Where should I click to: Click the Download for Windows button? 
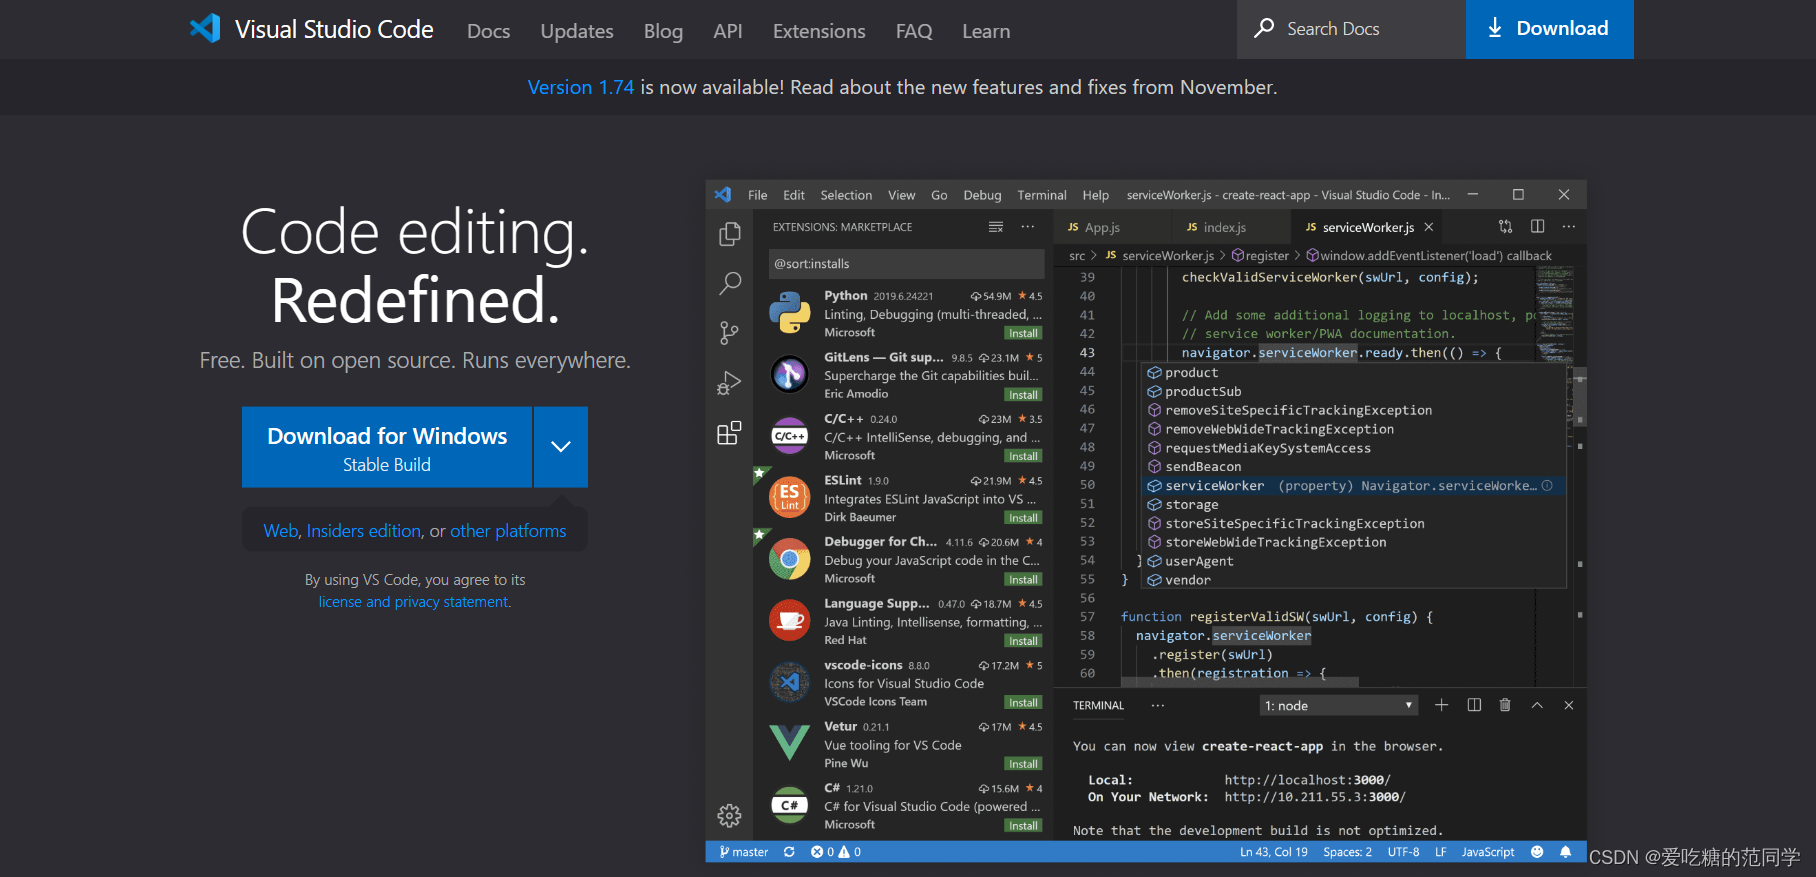coord(387,447)
